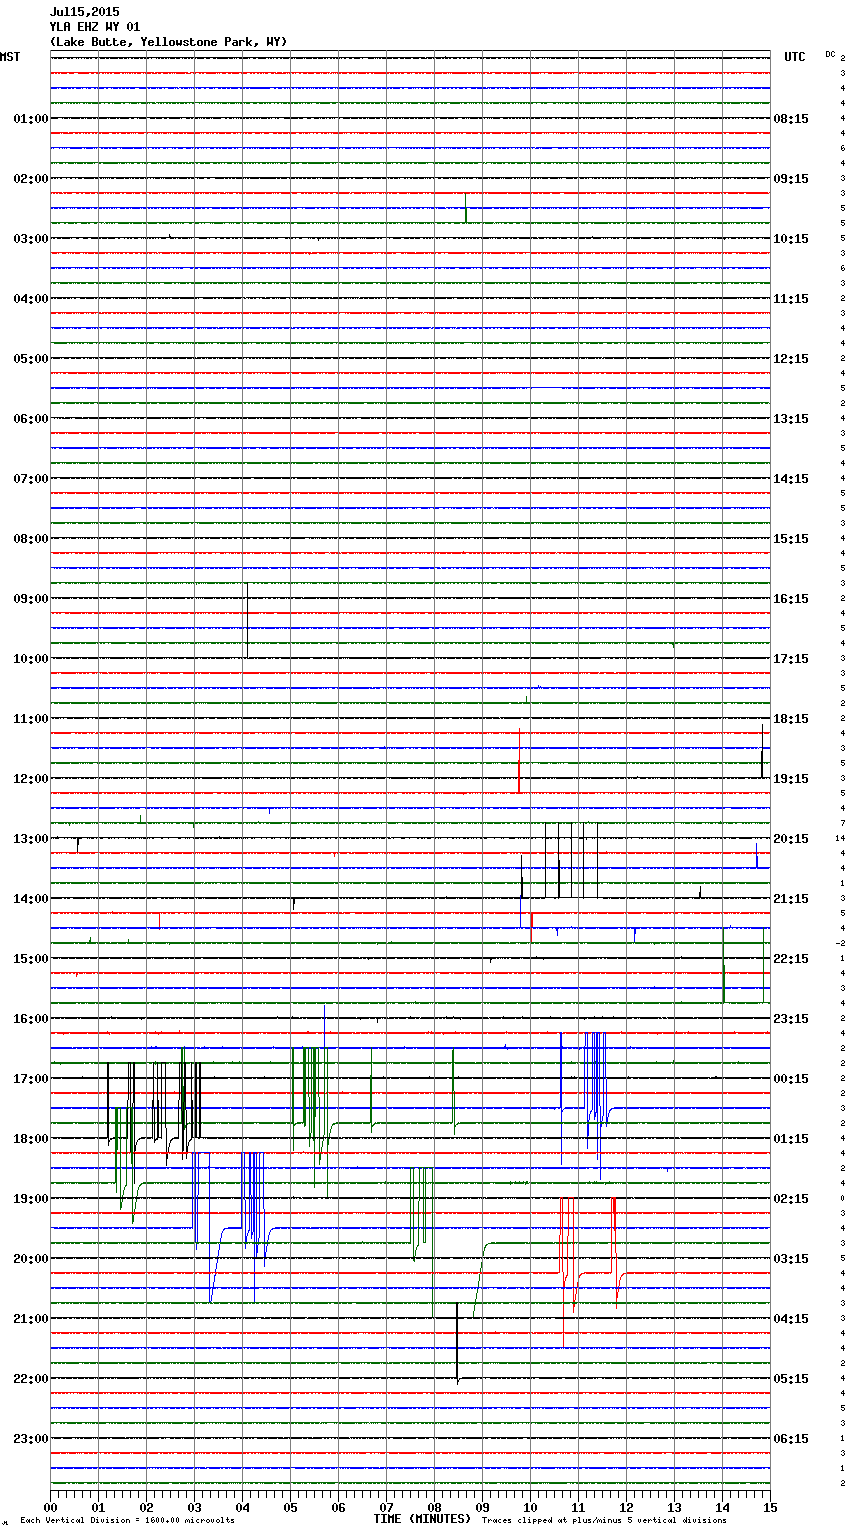Click the Traces clipped at plus/minus 5 note
850x1534 pixels.
(604, 1521)
